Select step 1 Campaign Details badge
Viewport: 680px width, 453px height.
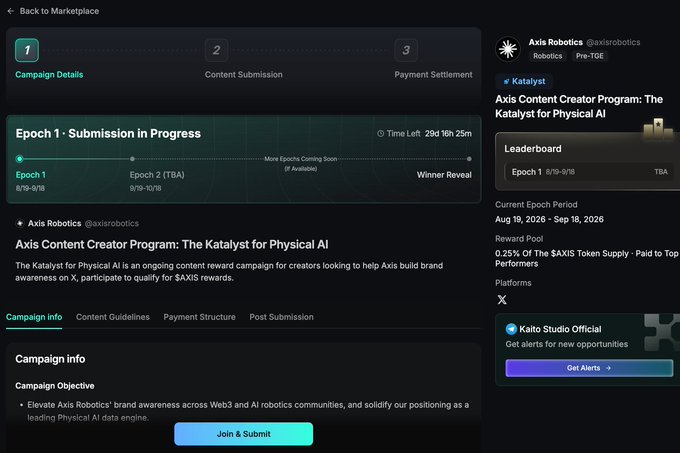click(x=27, y=50)
